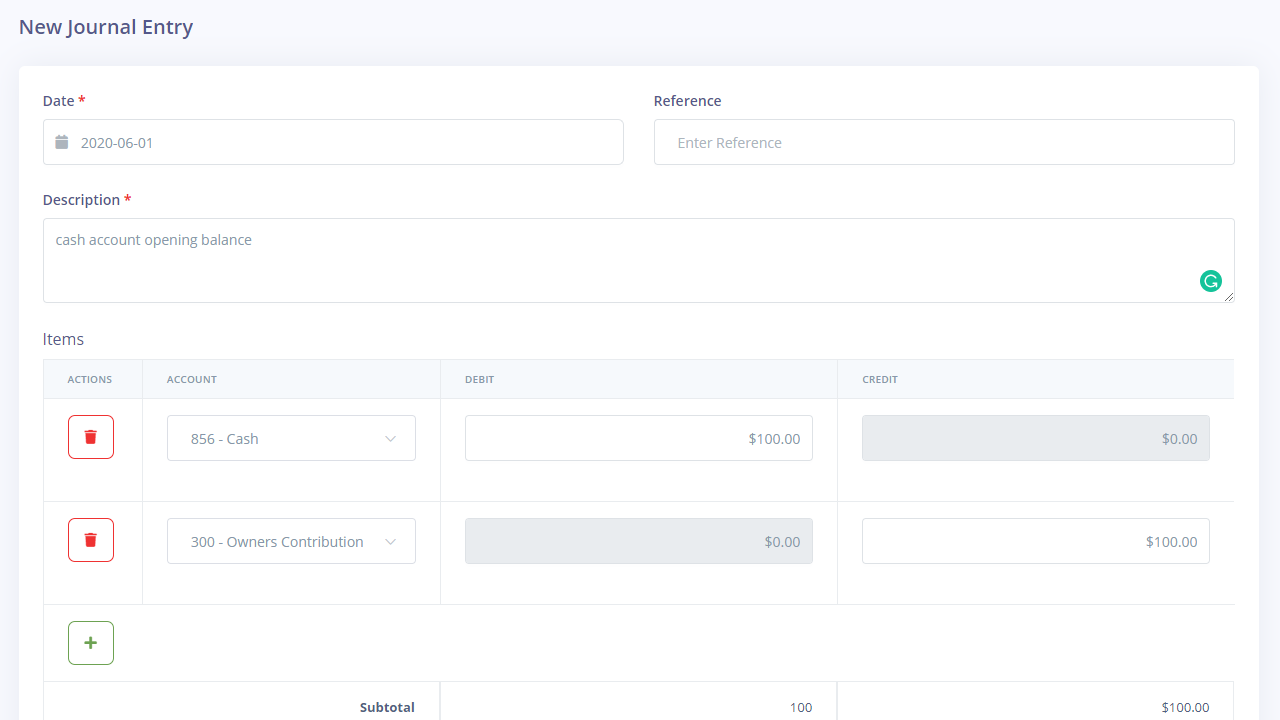Screen dimensions: 1280x720
Task: Open the 300 - Owners Contribution dropdown
Action: (x=291, y=541)
